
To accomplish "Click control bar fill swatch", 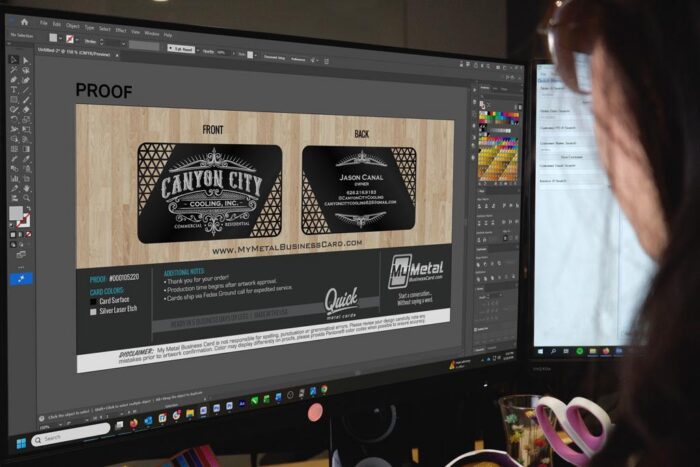I will [x=53, y=38].
